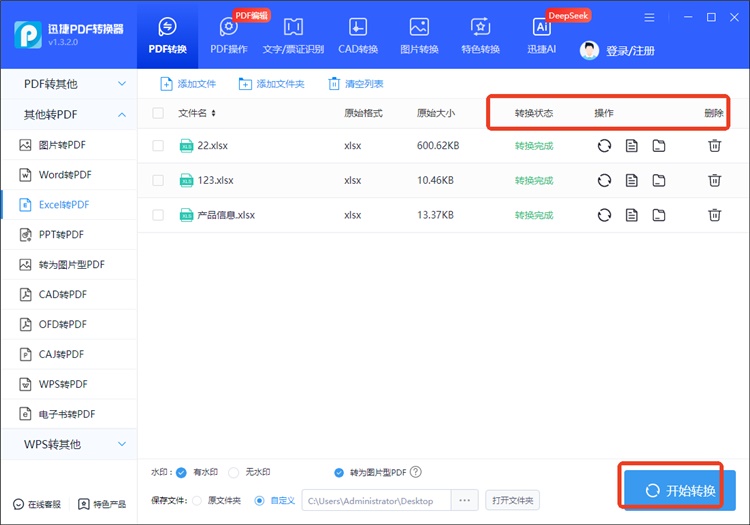The height and width of the screenshot is (525, 750).
Task: Open 特色产品 link
Action: (x=101, y=504)
